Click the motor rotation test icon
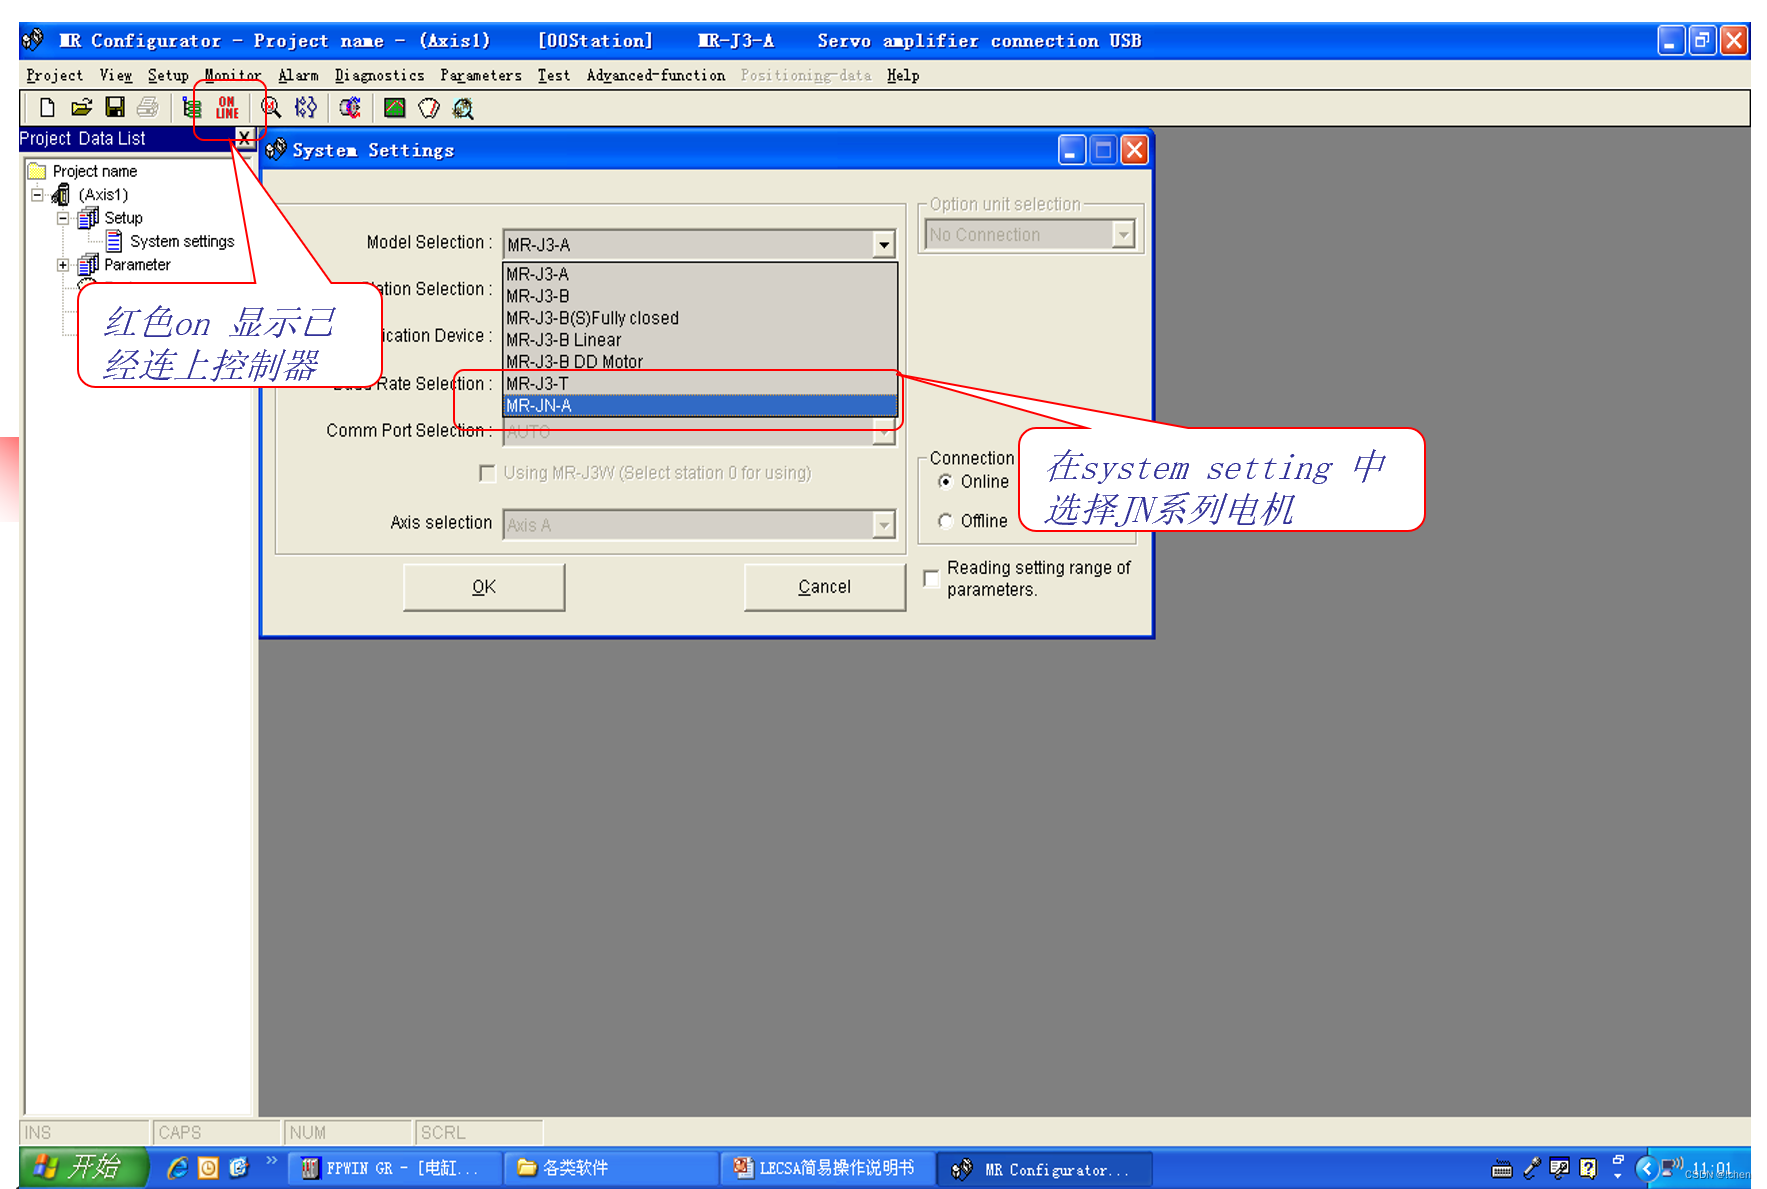 [x=350, y=107]
